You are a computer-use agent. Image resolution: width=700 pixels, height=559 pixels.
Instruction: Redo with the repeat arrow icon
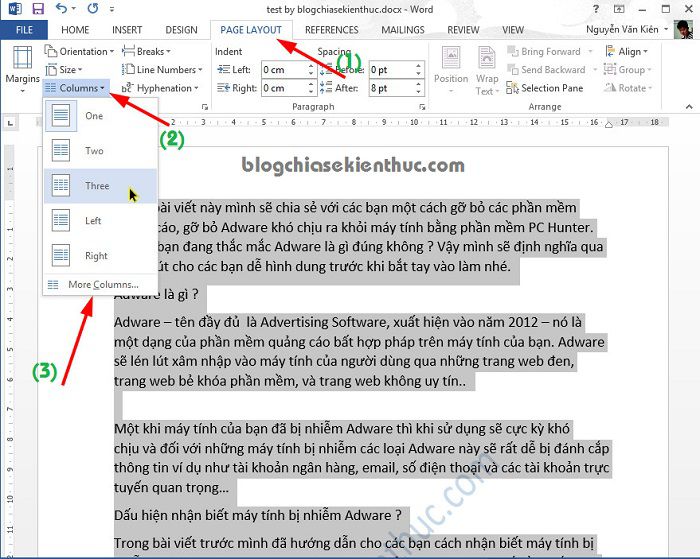93,8
